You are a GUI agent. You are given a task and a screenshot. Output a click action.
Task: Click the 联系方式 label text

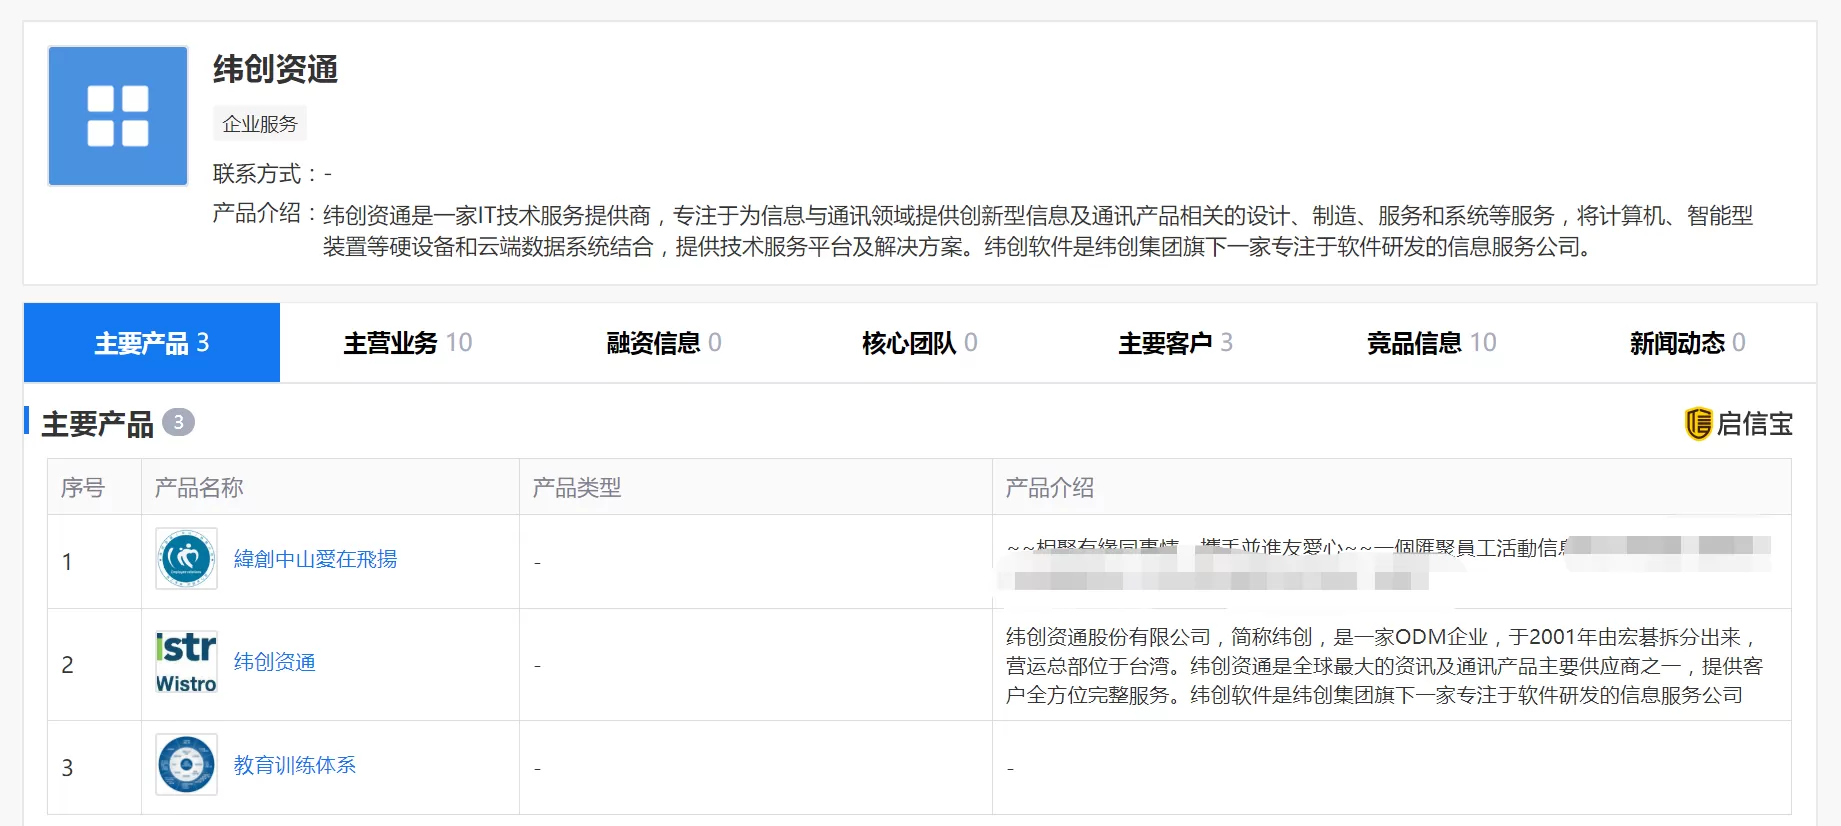tap(257, 174)
